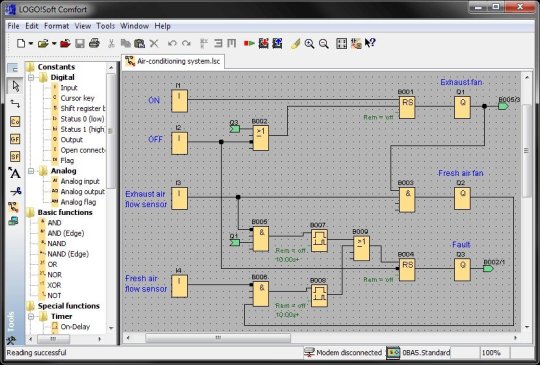This screenshot has width=540, height=365.
Task: Open the File menu
Action: pos(13,26)
